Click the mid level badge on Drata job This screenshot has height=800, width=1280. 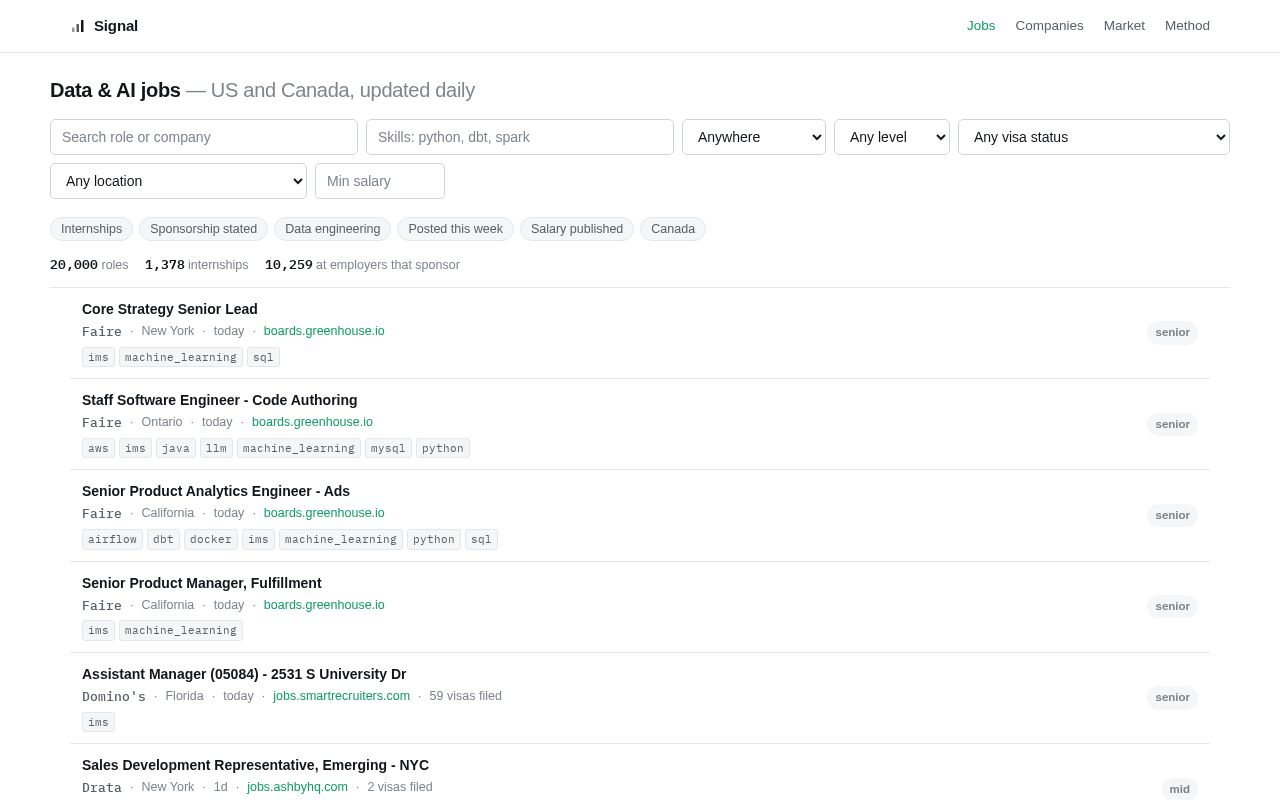[1180, 789]
